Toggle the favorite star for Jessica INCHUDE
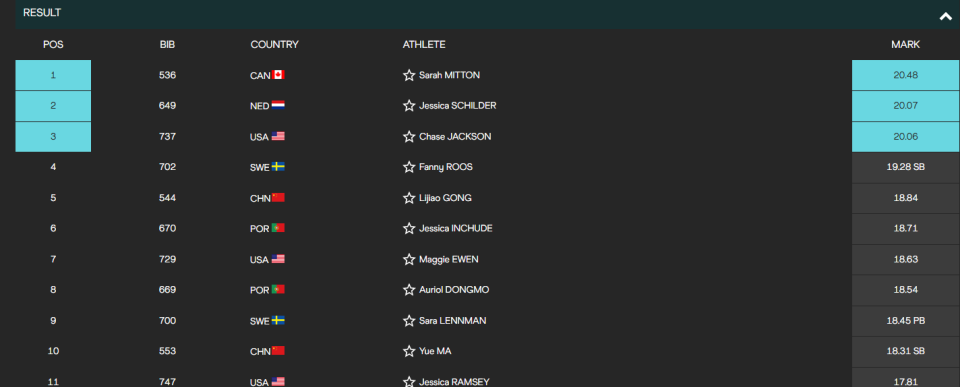Screen dimensions: 960x387 pos(409,228)
